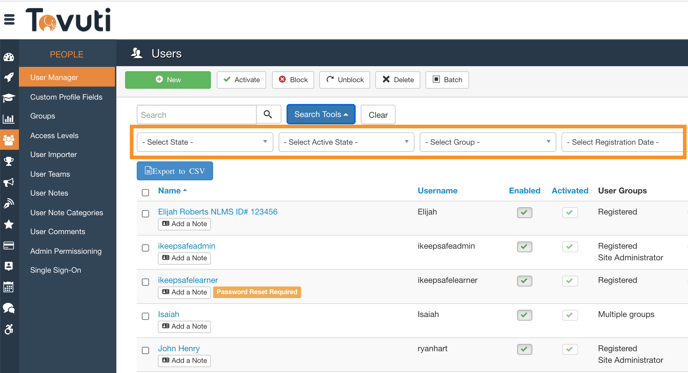
Task: Open the dashboard gauge sidebar icon
Action: click(9, 57)
